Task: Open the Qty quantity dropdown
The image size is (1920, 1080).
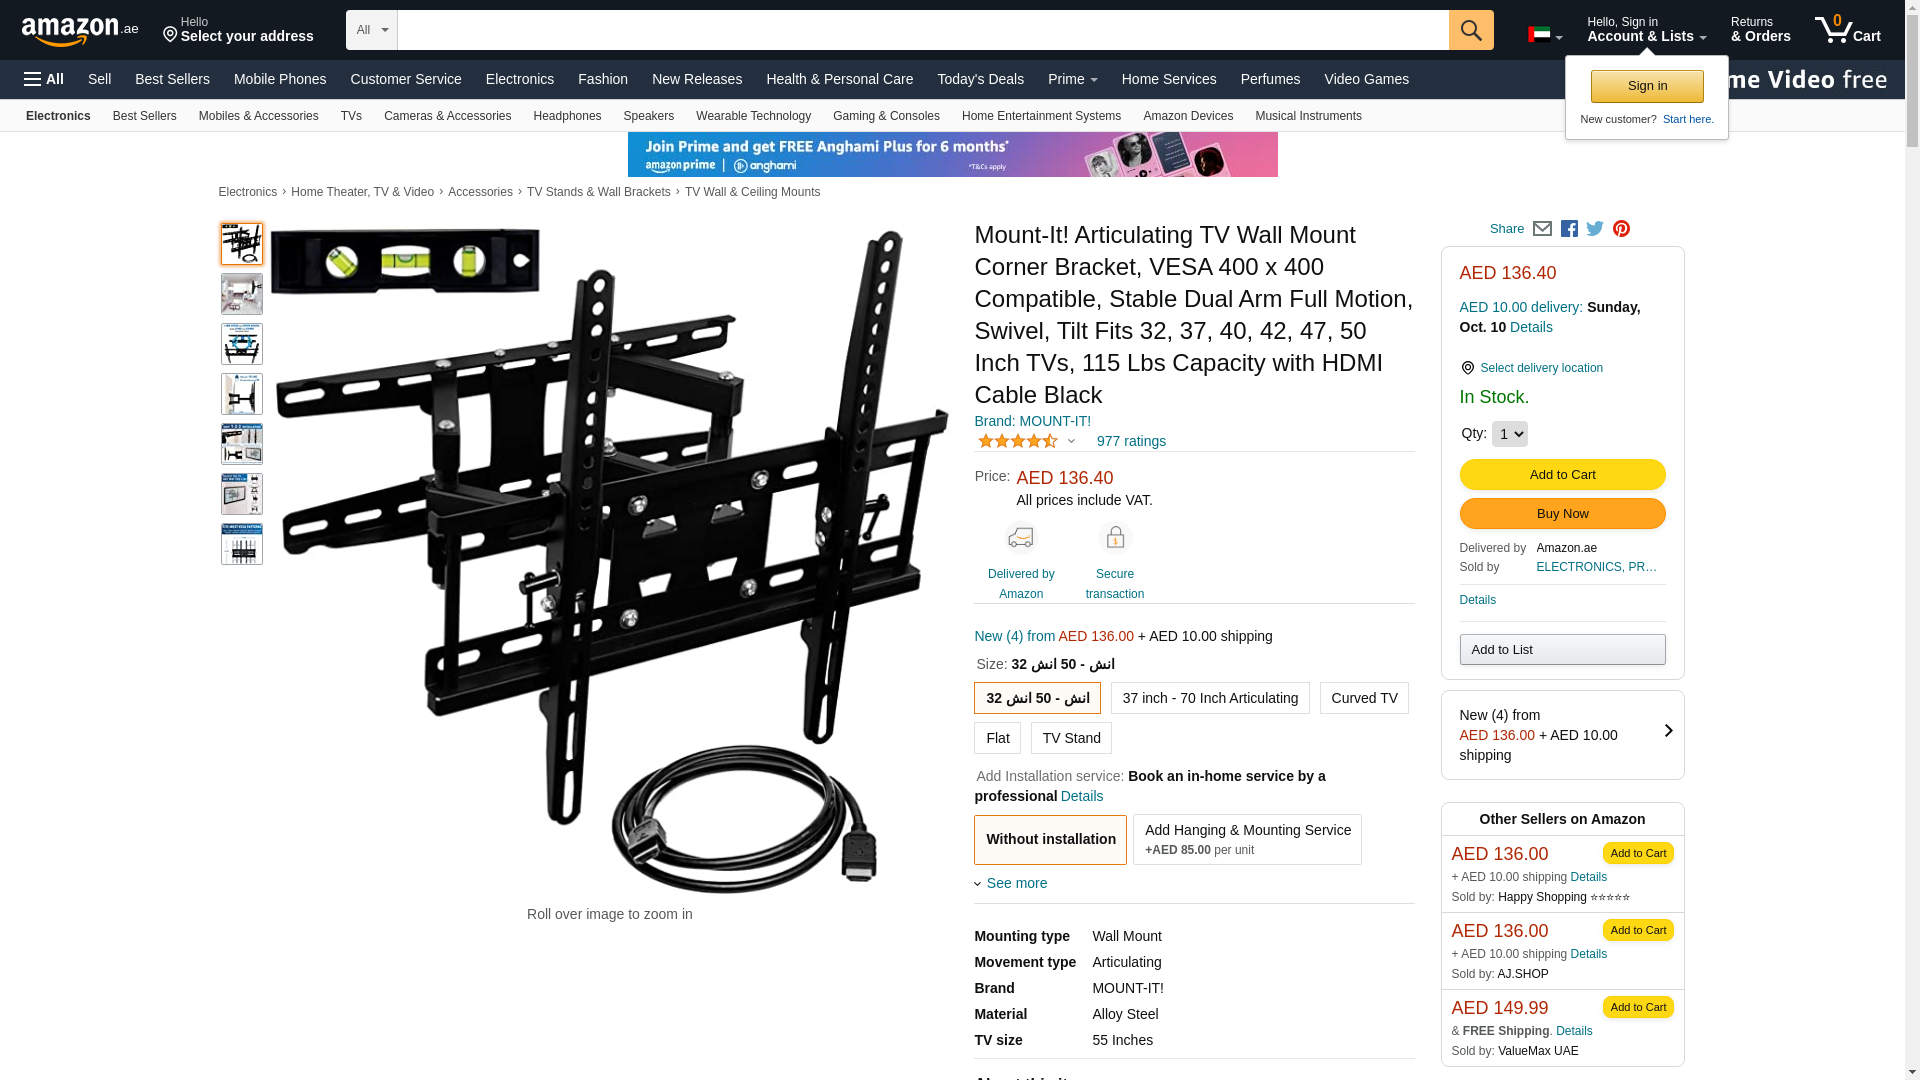Action: 1509,434
